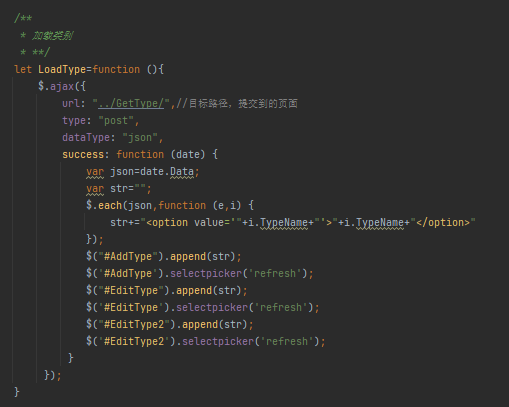This screenshot has width=509, height=407.
Task: Click the Chinese doc comment text line
Action: tap(47, 35)
